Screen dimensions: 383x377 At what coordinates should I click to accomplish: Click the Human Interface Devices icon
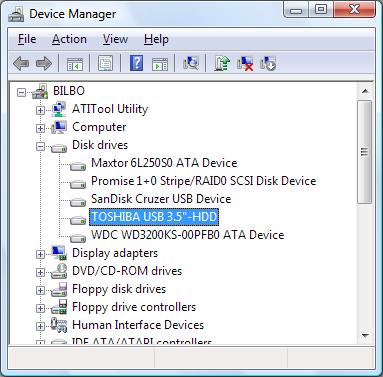[x=59, y=325]
